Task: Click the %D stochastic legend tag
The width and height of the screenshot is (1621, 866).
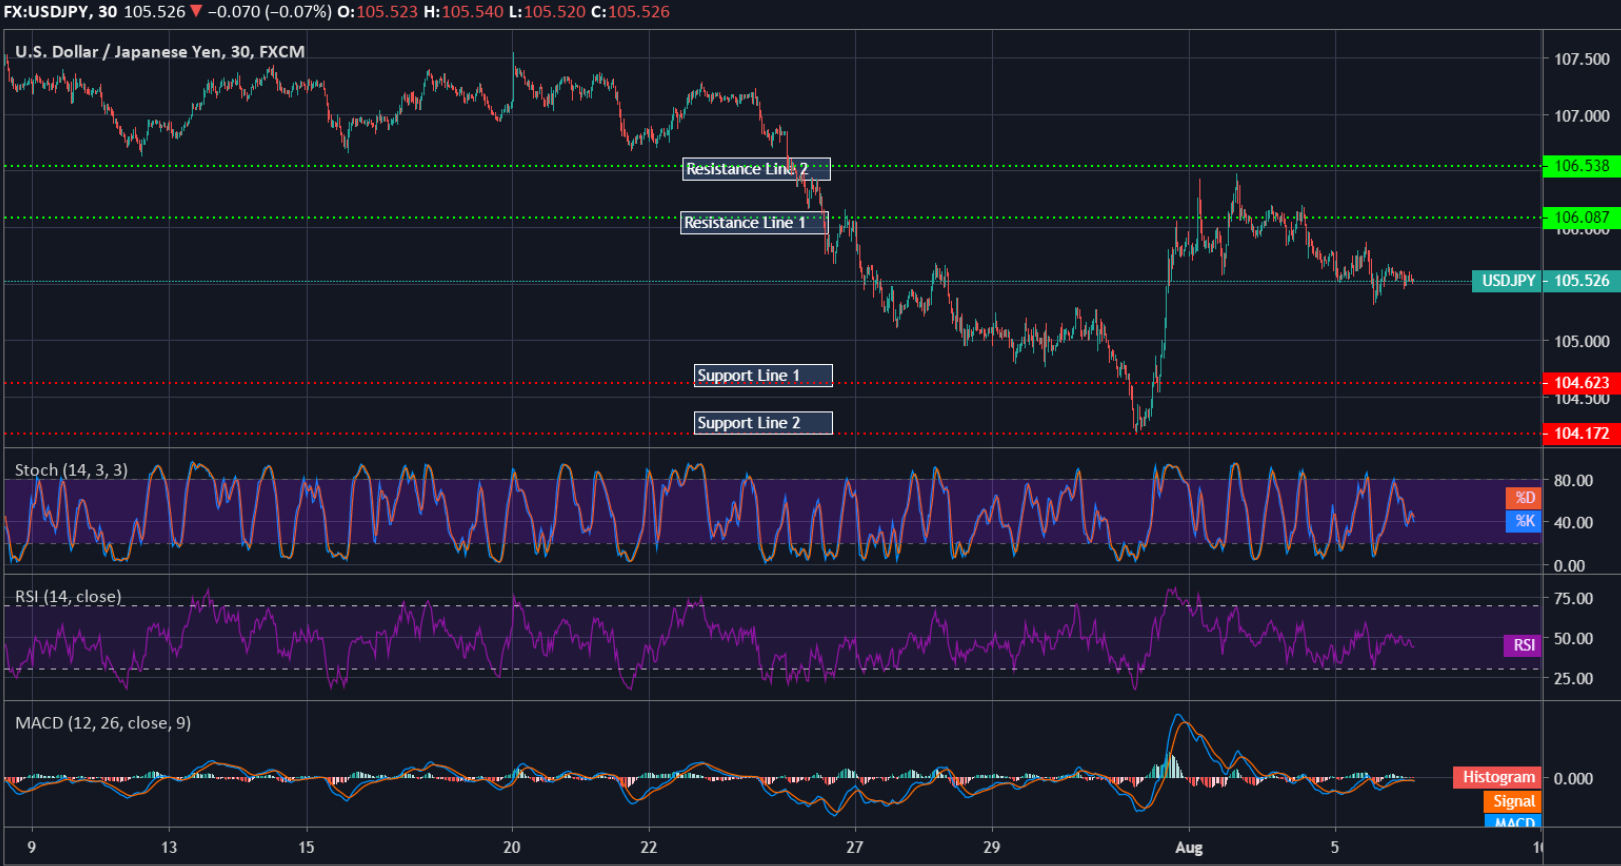Action: 1524,498
